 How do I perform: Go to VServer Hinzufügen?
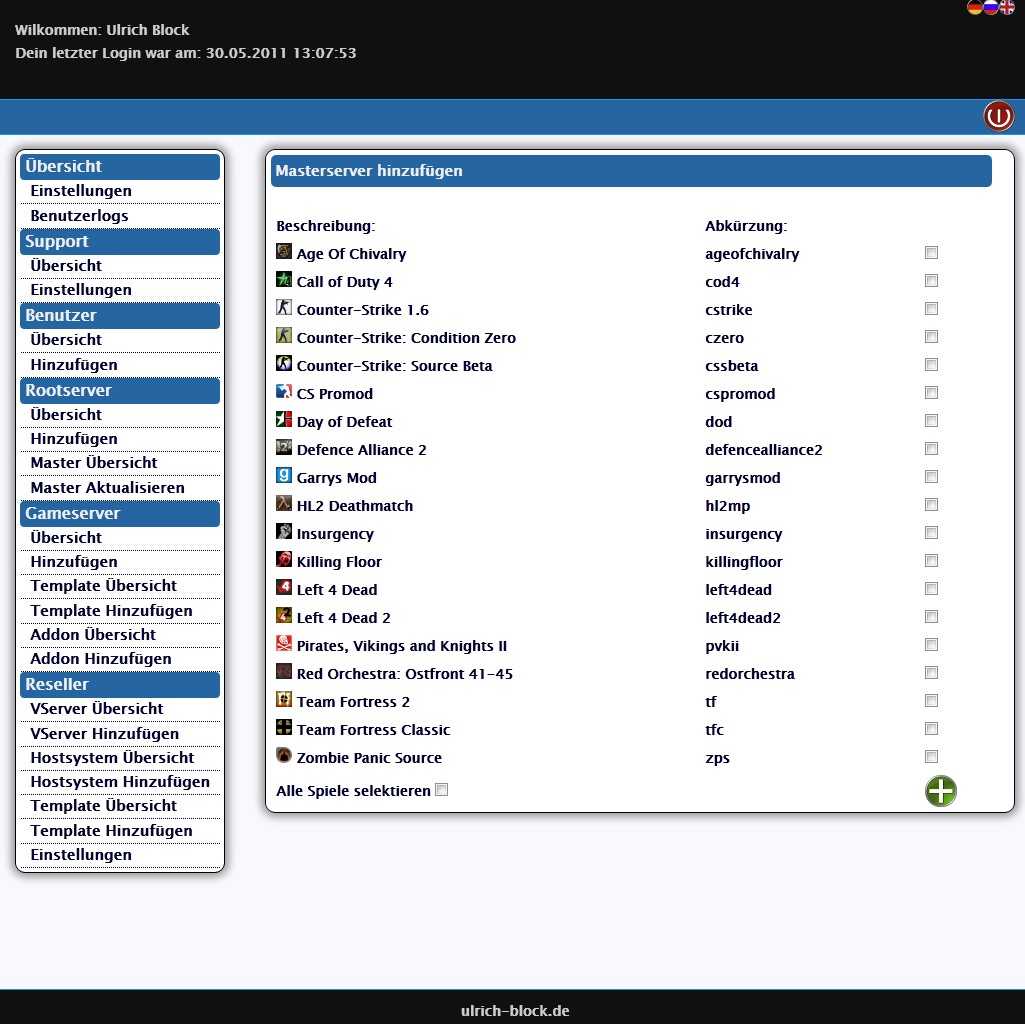pos(105,734)
